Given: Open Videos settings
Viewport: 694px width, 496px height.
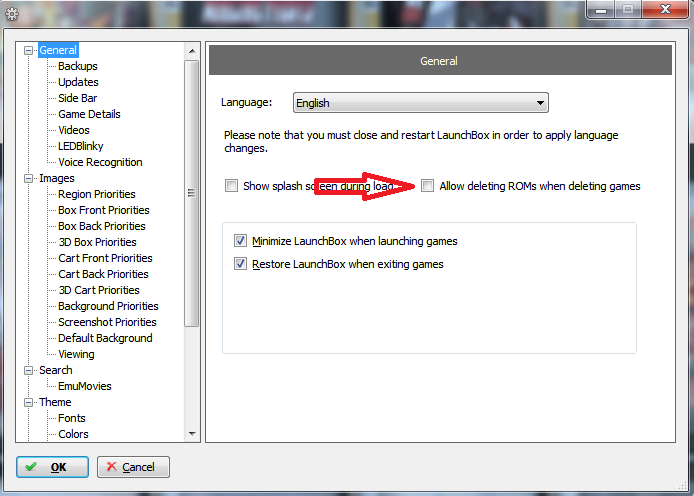Looking at the screenshot, I should [74, 130].
